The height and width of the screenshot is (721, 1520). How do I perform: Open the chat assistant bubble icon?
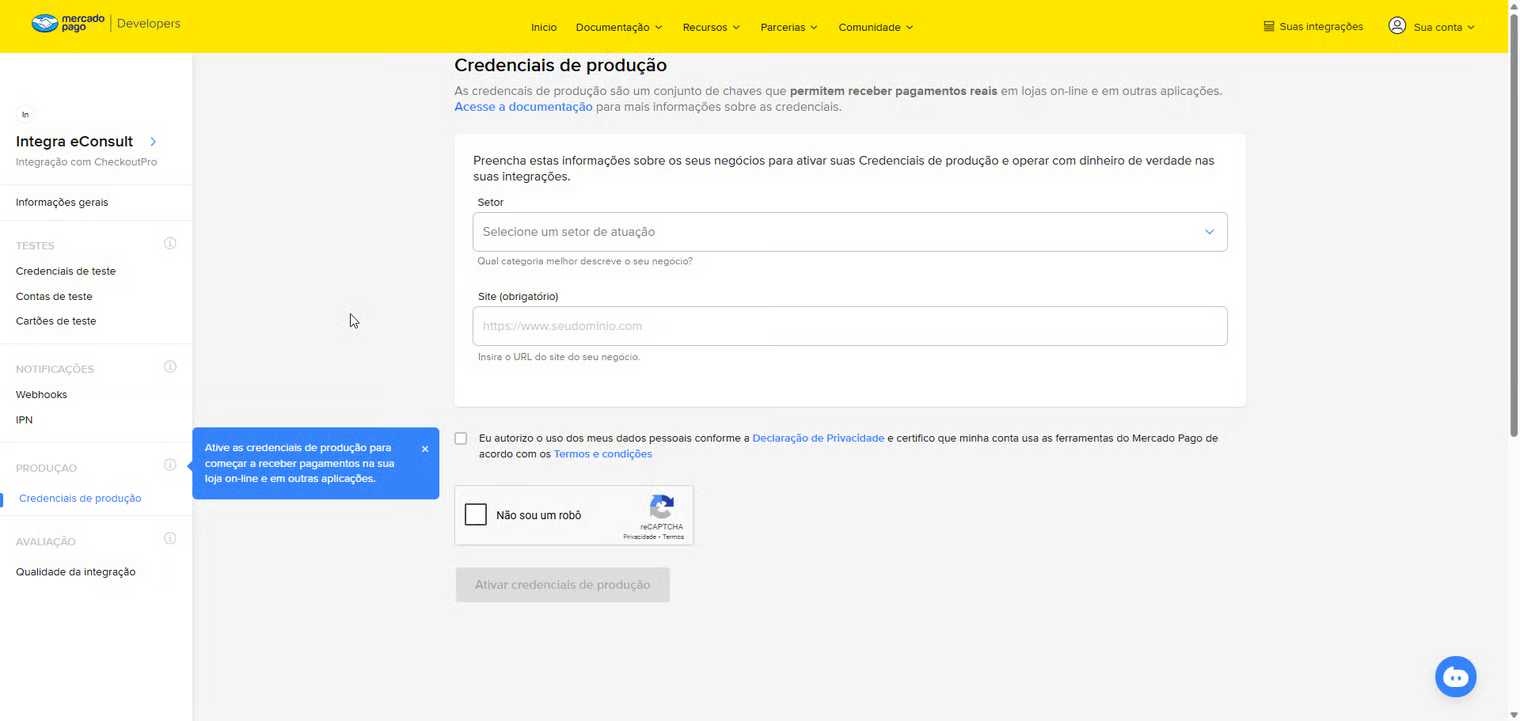tap(1455, 676)
